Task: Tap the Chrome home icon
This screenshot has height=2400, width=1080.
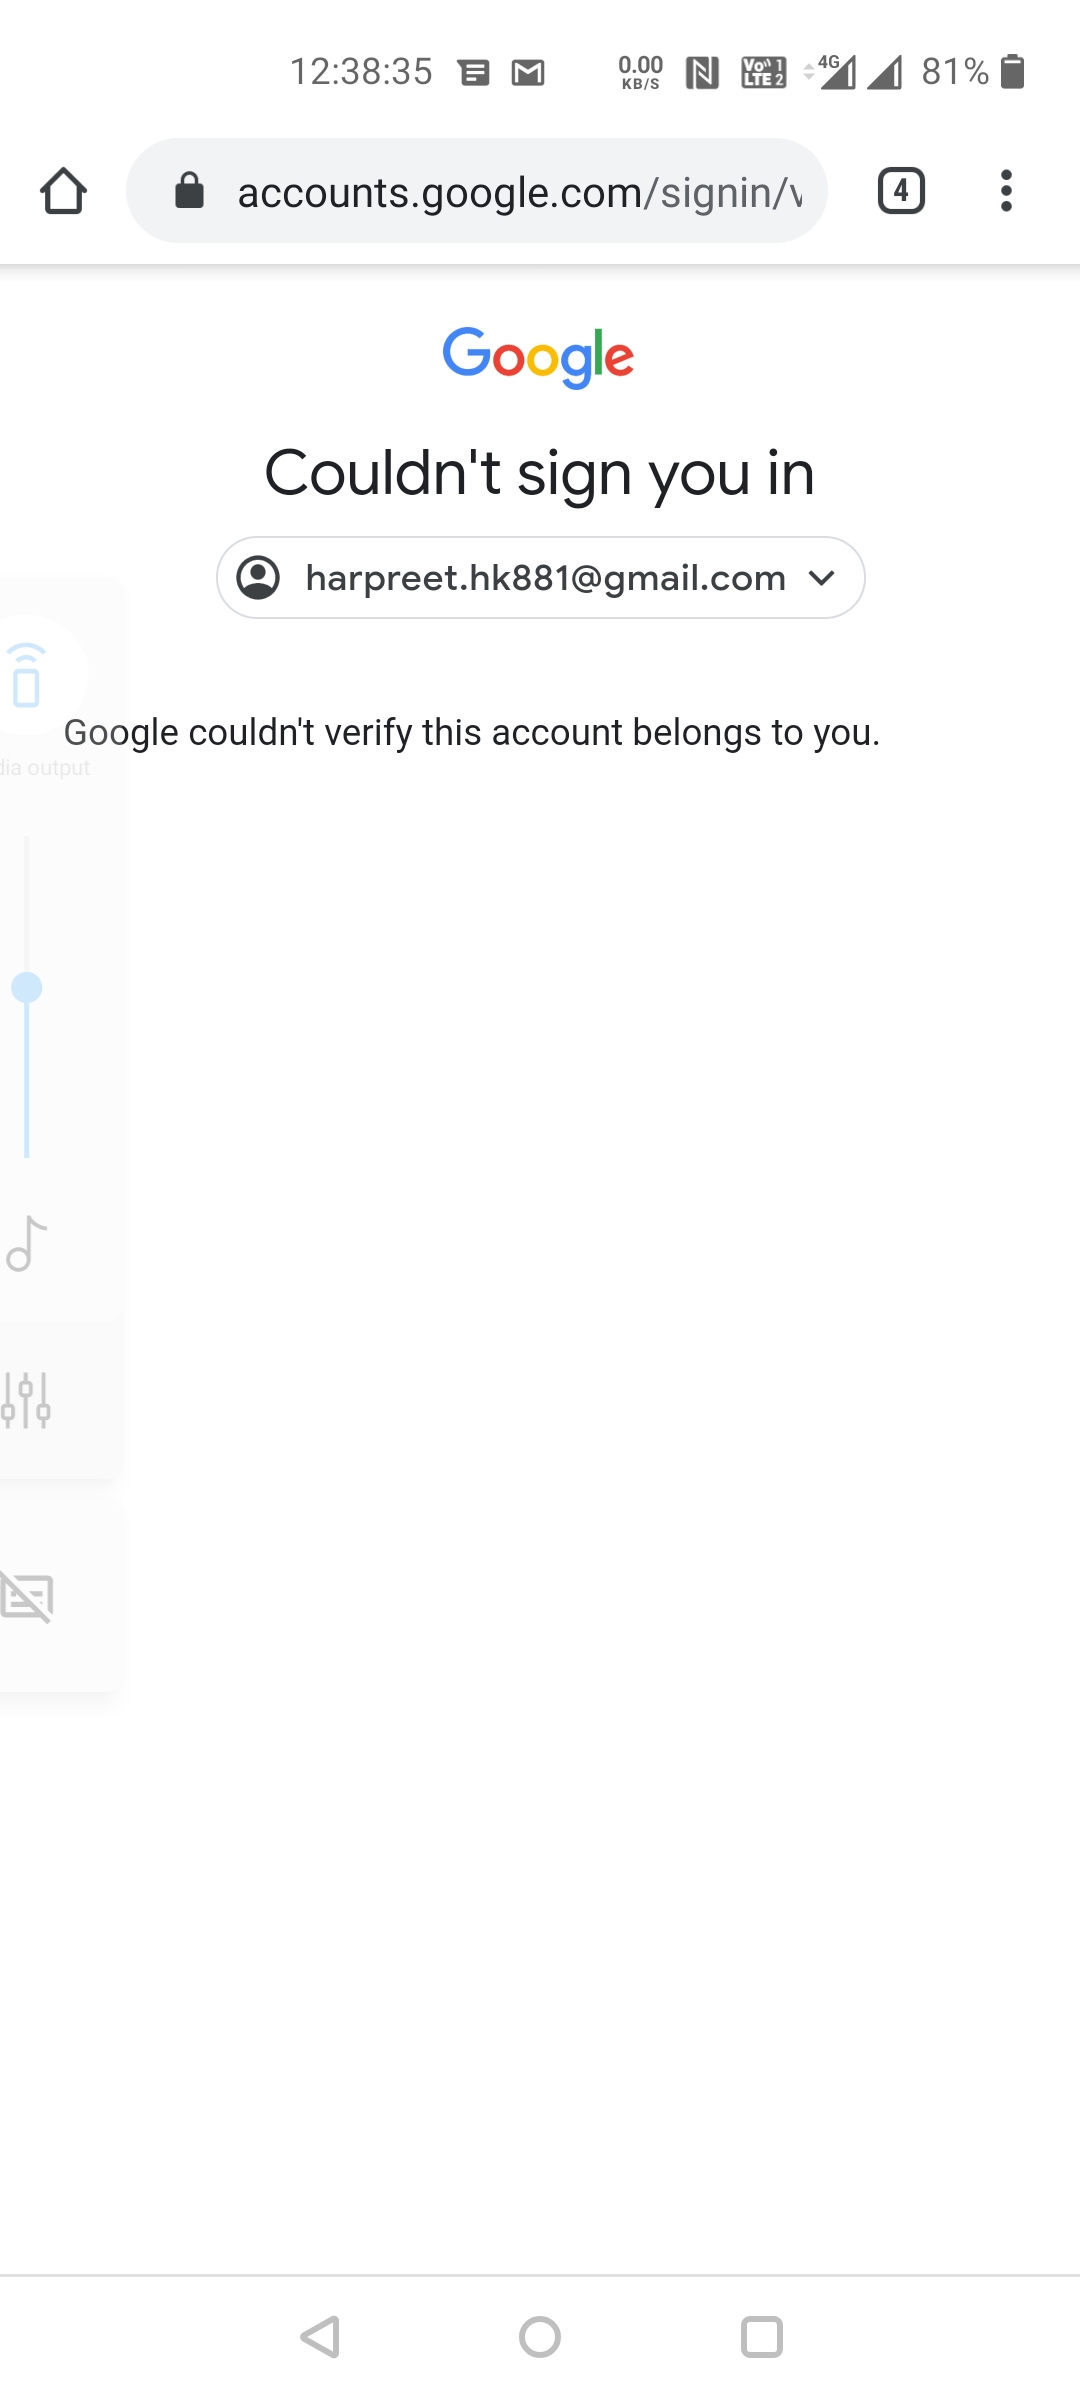Action: click(x=63, y=191)
